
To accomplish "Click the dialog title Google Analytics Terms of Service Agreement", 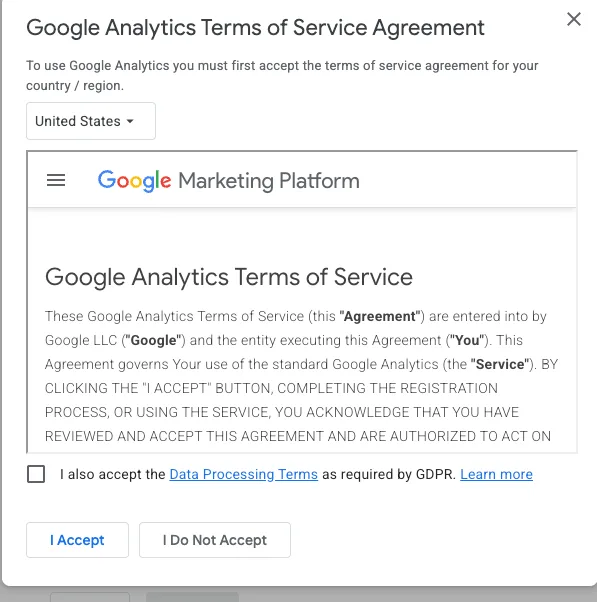I will (255, 28).
